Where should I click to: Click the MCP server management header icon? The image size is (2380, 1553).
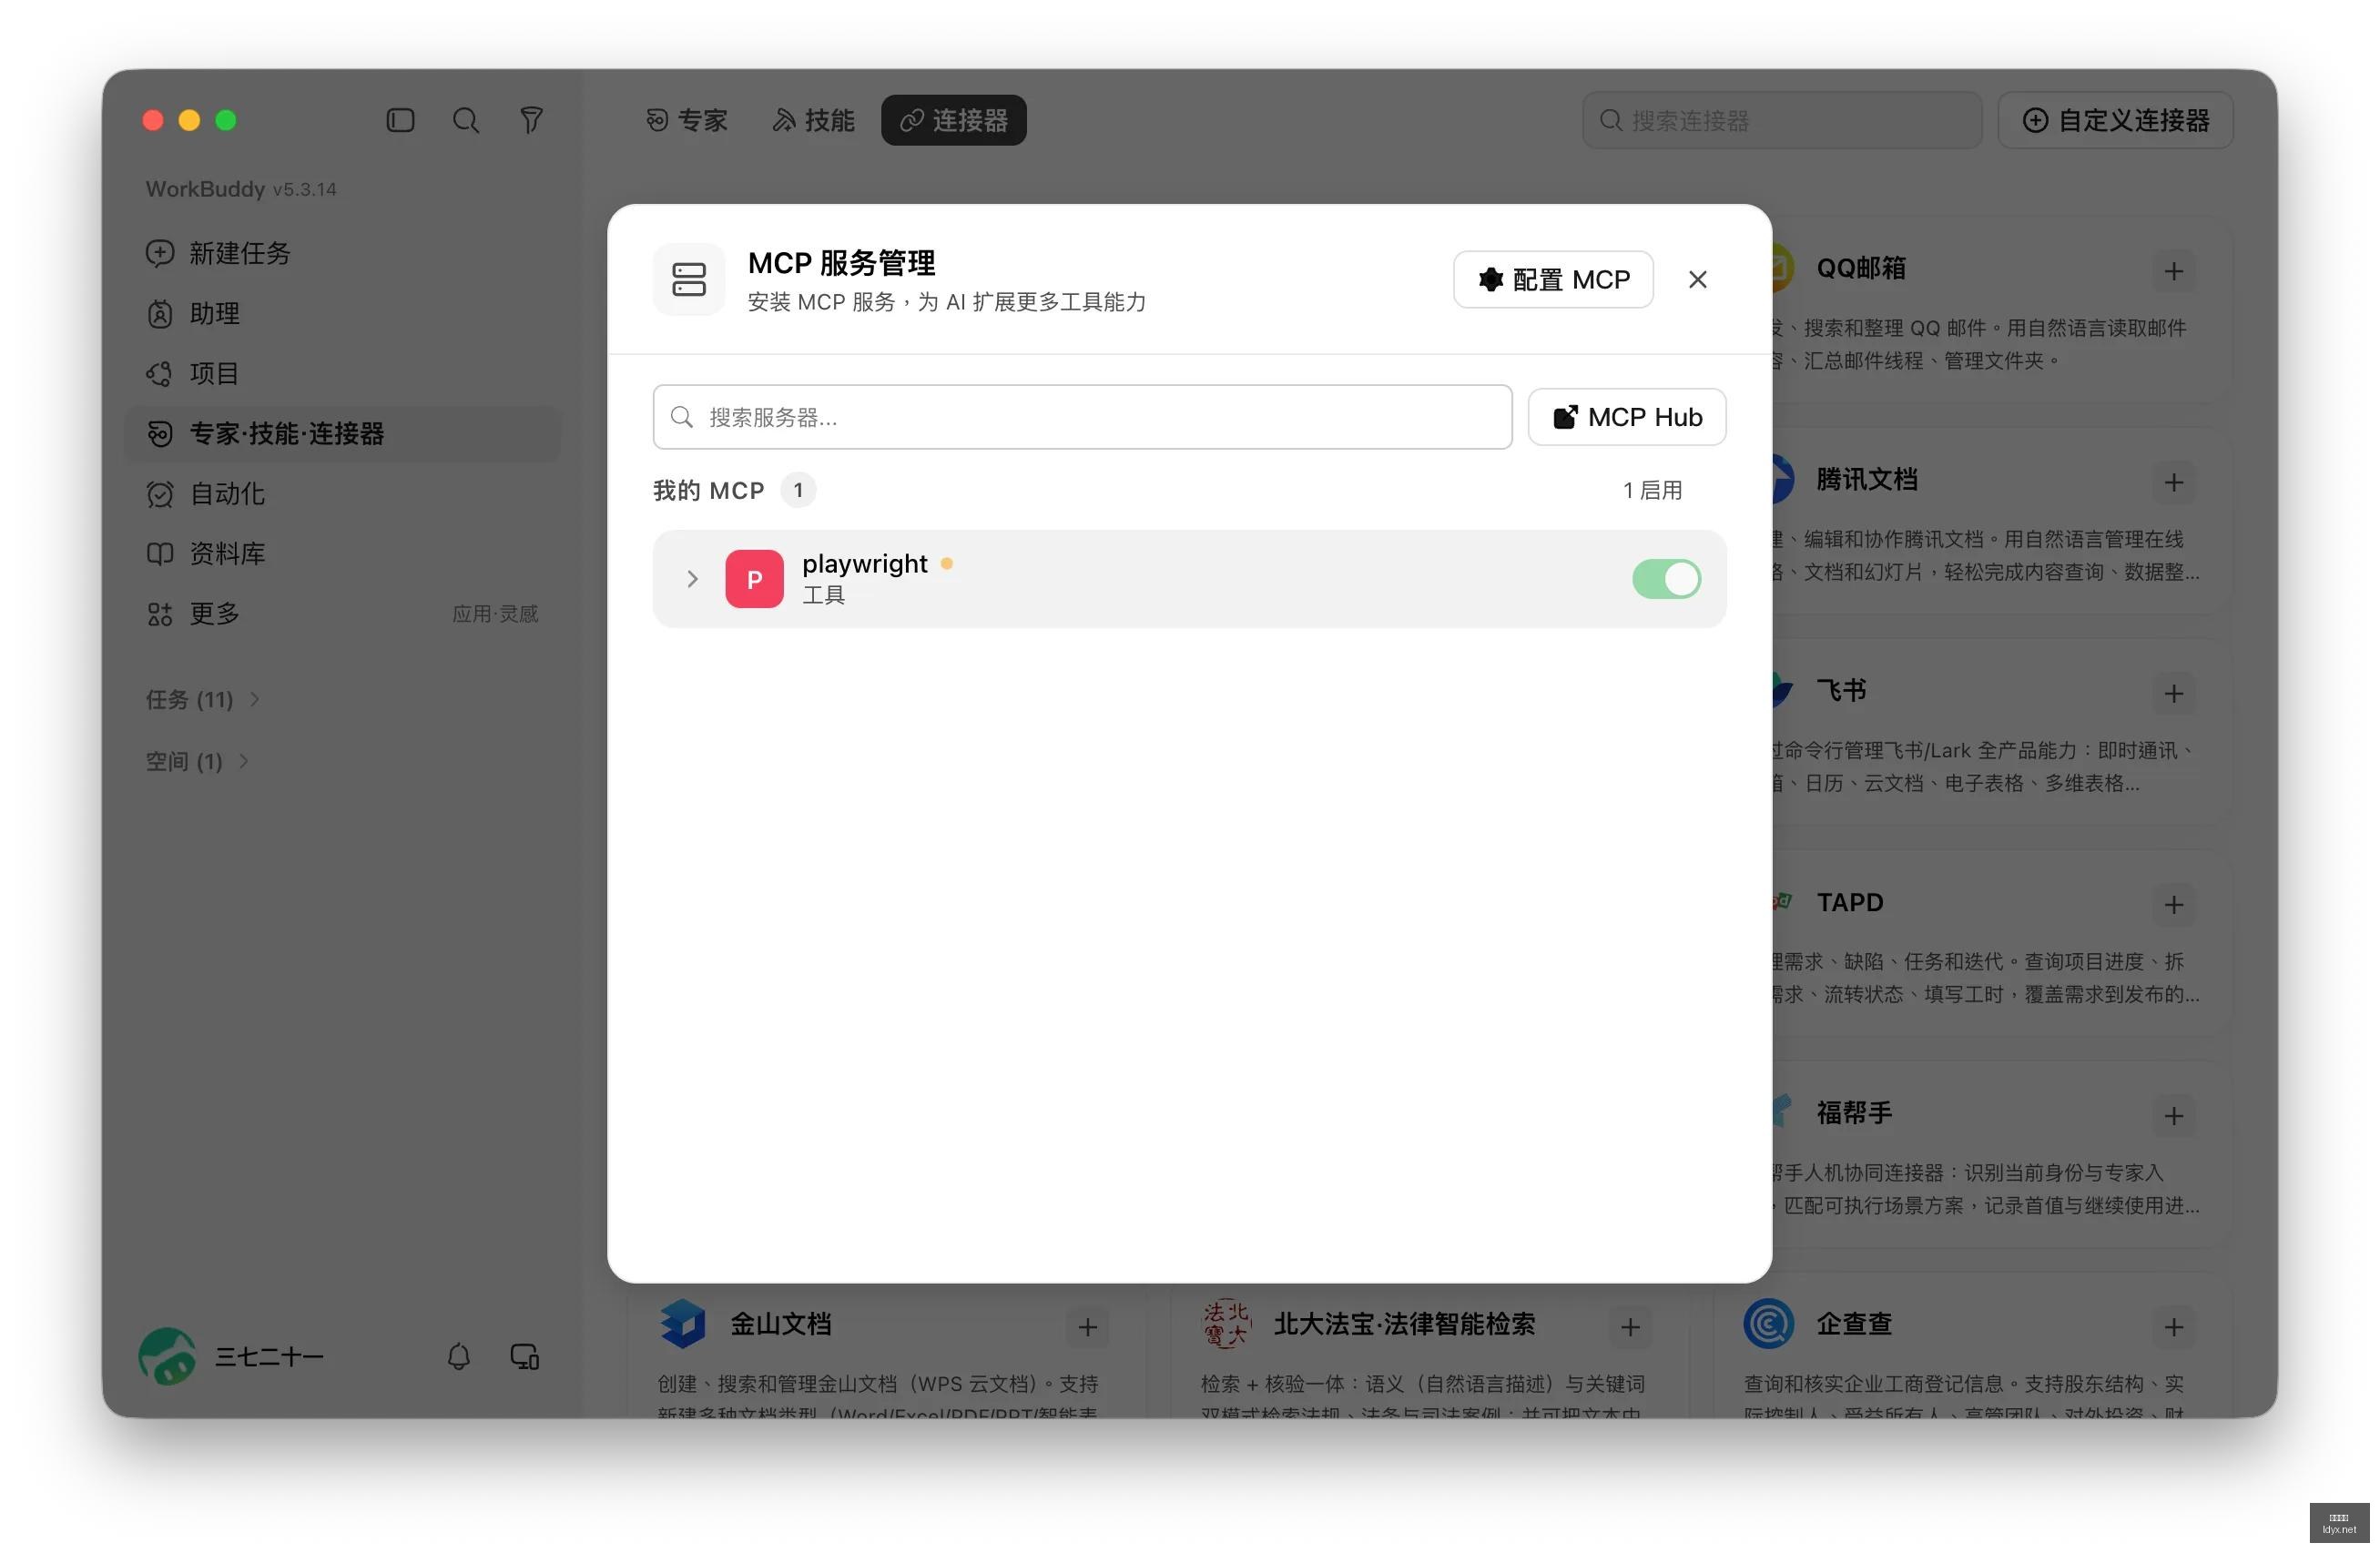[690, 280]
